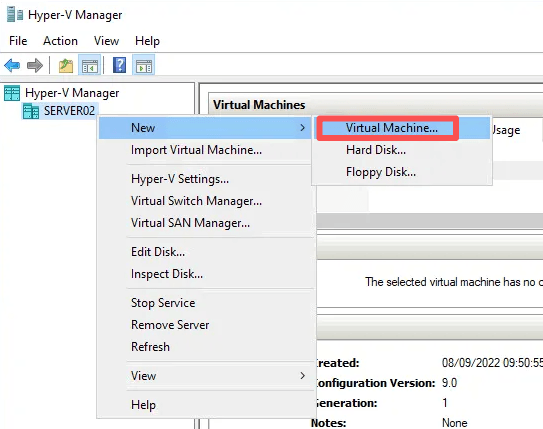This screenshot has height=429, width=543.
Task: Open the File menu
Action: 18,41
